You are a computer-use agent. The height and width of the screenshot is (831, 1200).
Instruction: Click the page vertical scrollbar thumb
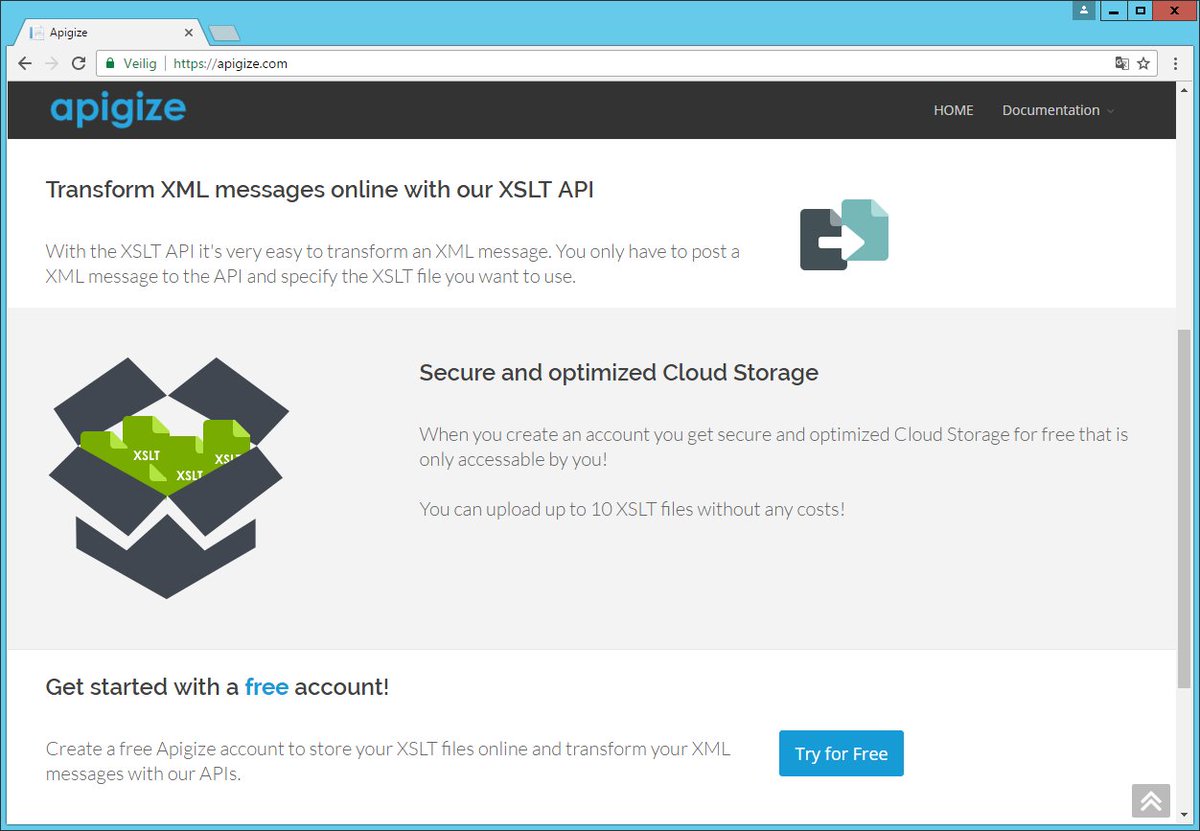tap(1184, 507)
